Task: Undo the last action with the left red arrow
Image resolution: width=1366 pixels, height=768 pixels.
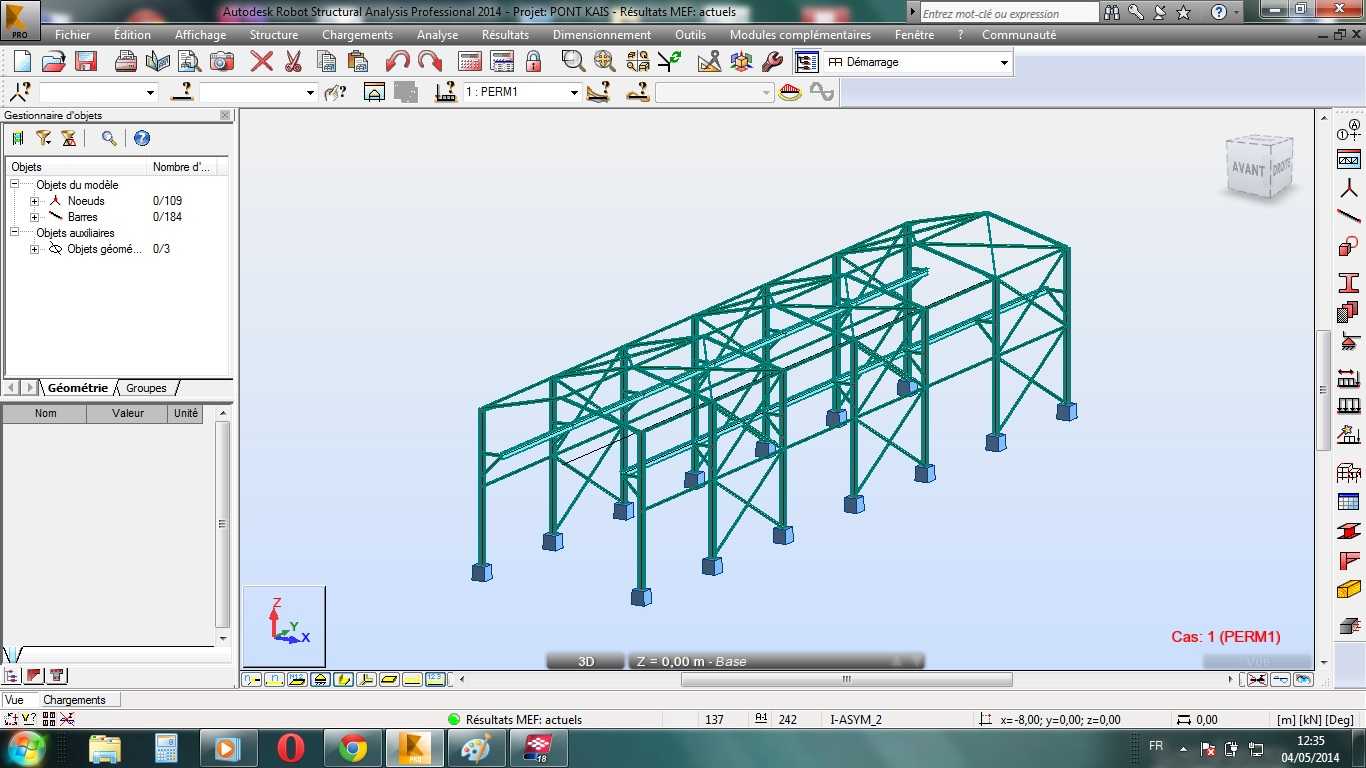Action: (398, 61)
